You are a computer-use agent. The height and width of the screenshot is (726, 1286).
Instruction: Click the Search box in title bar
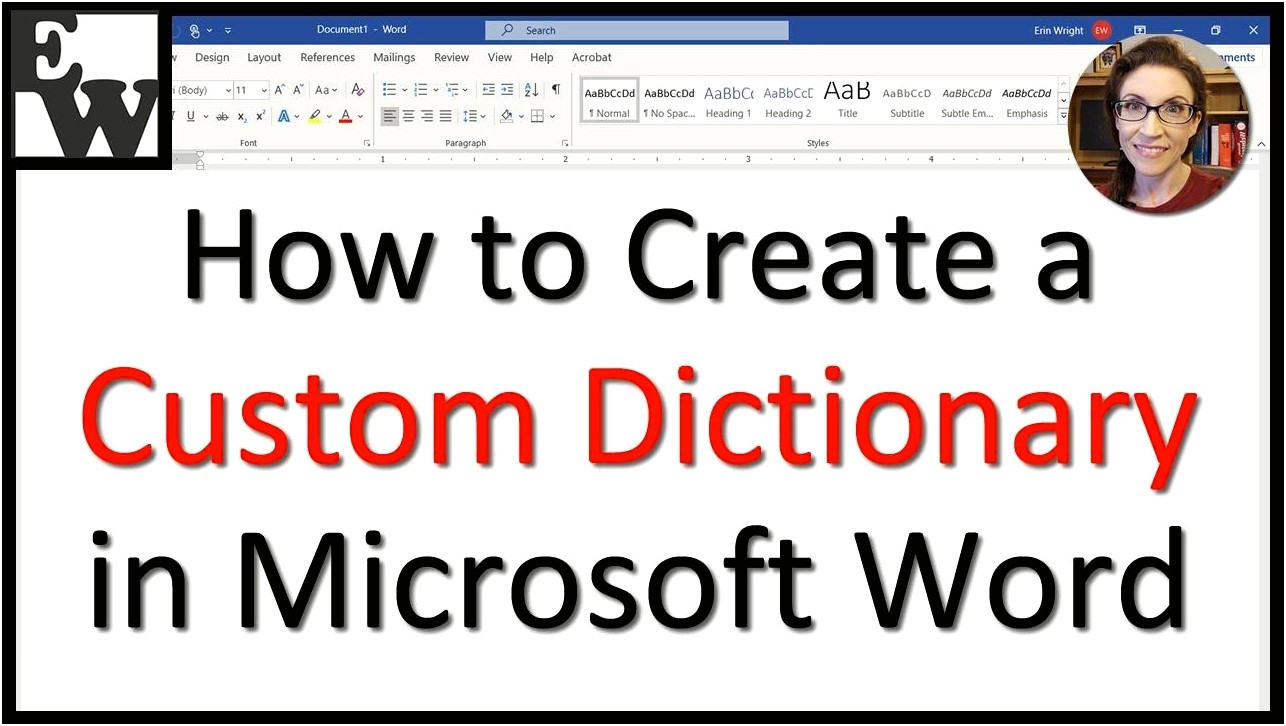[637, 31]
